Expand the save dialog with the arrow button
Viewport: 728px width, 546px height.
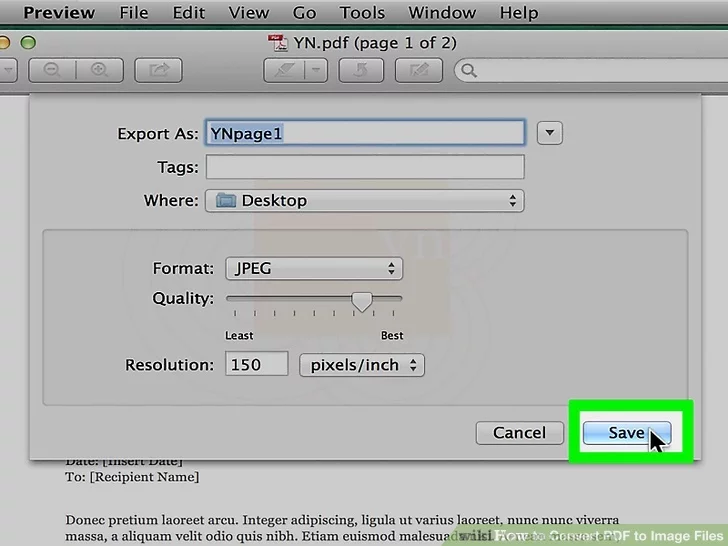pos(550,133)
